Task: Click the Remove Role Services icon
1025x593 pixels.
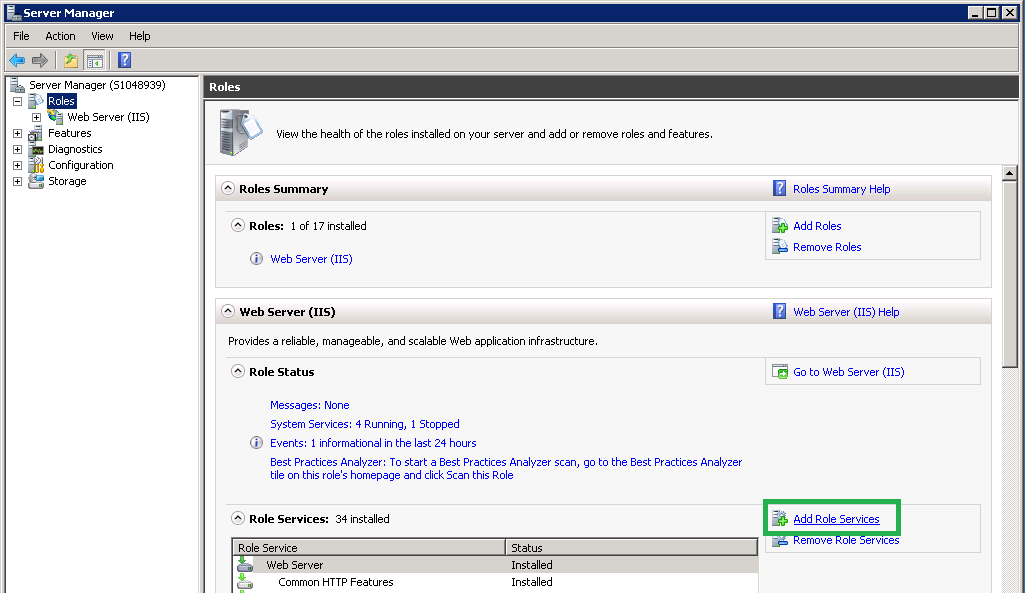Action: 780,541
